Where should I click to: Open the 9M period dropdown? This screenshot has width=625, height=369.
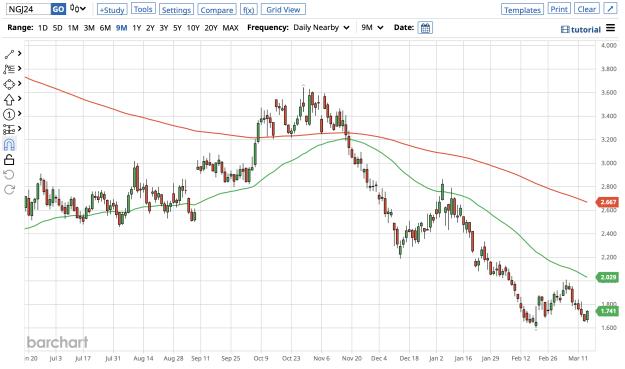(x=372, y=27)
